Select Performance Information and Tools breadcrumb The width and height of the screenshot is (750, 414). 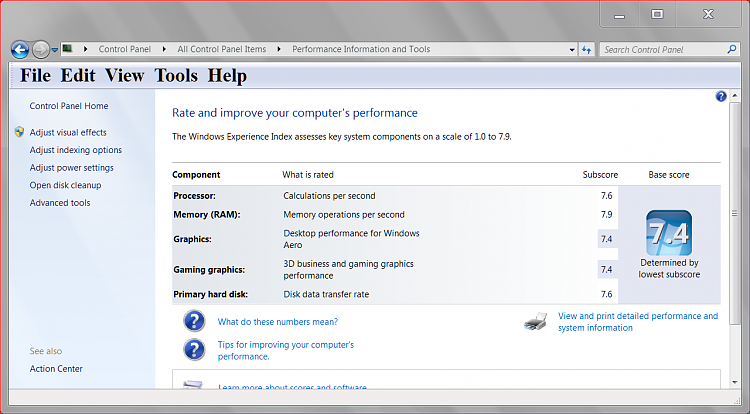click(361, 49)
